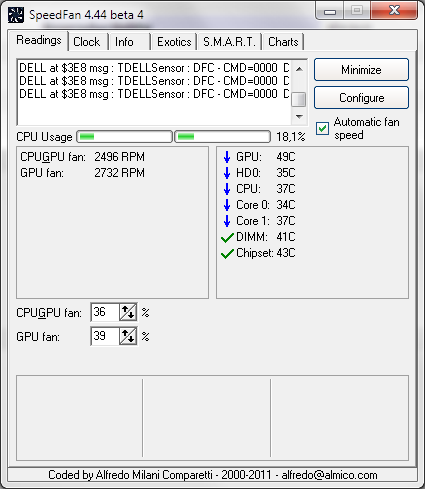Toggle the Automatic fan speed checkbox

click(x=322, y=128)
